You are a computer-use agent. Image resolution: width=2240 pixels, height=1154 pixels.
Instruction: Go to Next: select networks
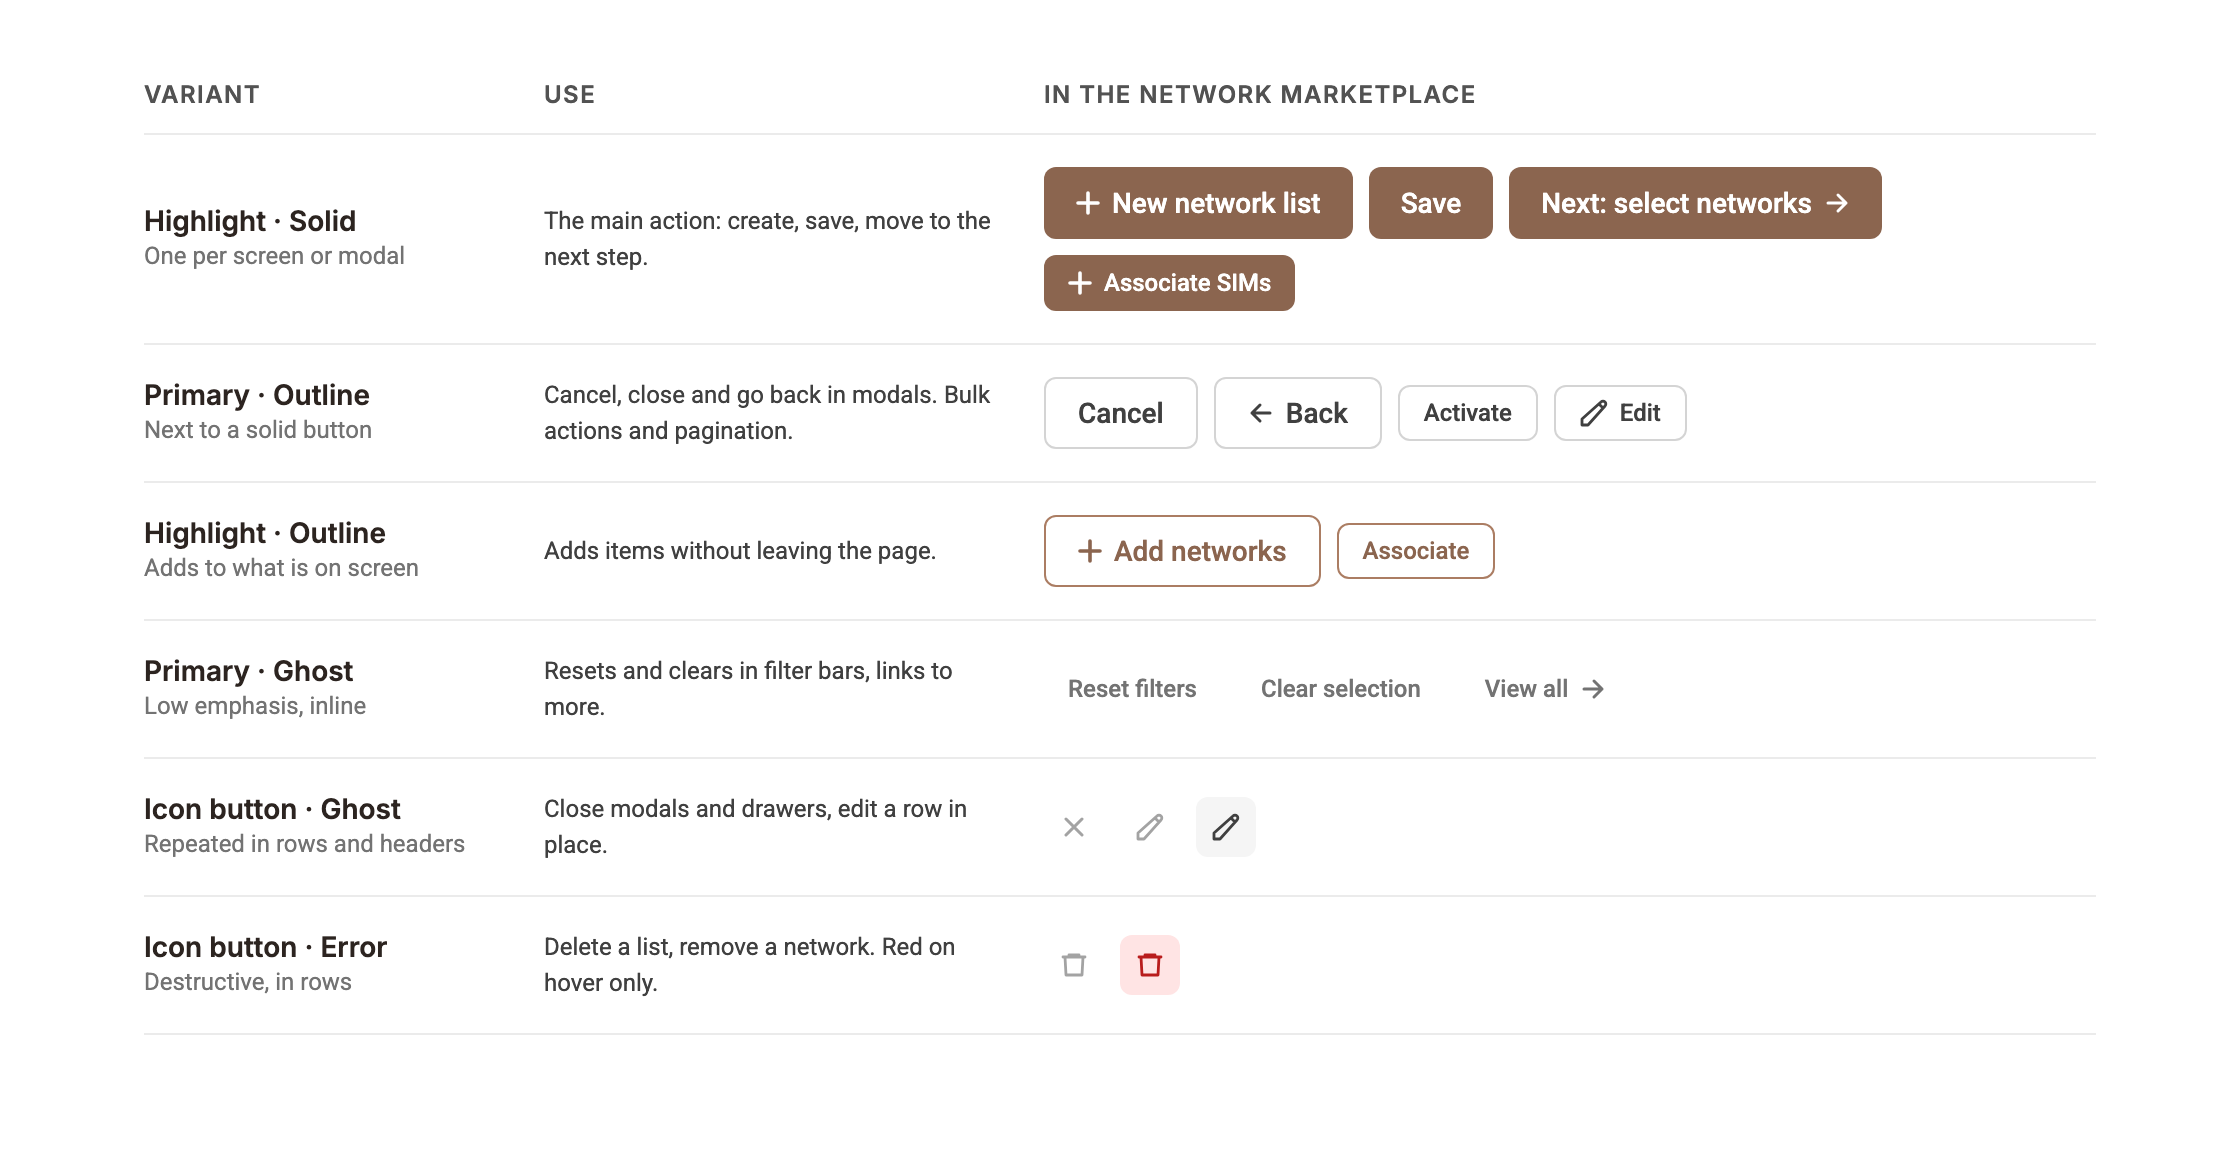1695,203
